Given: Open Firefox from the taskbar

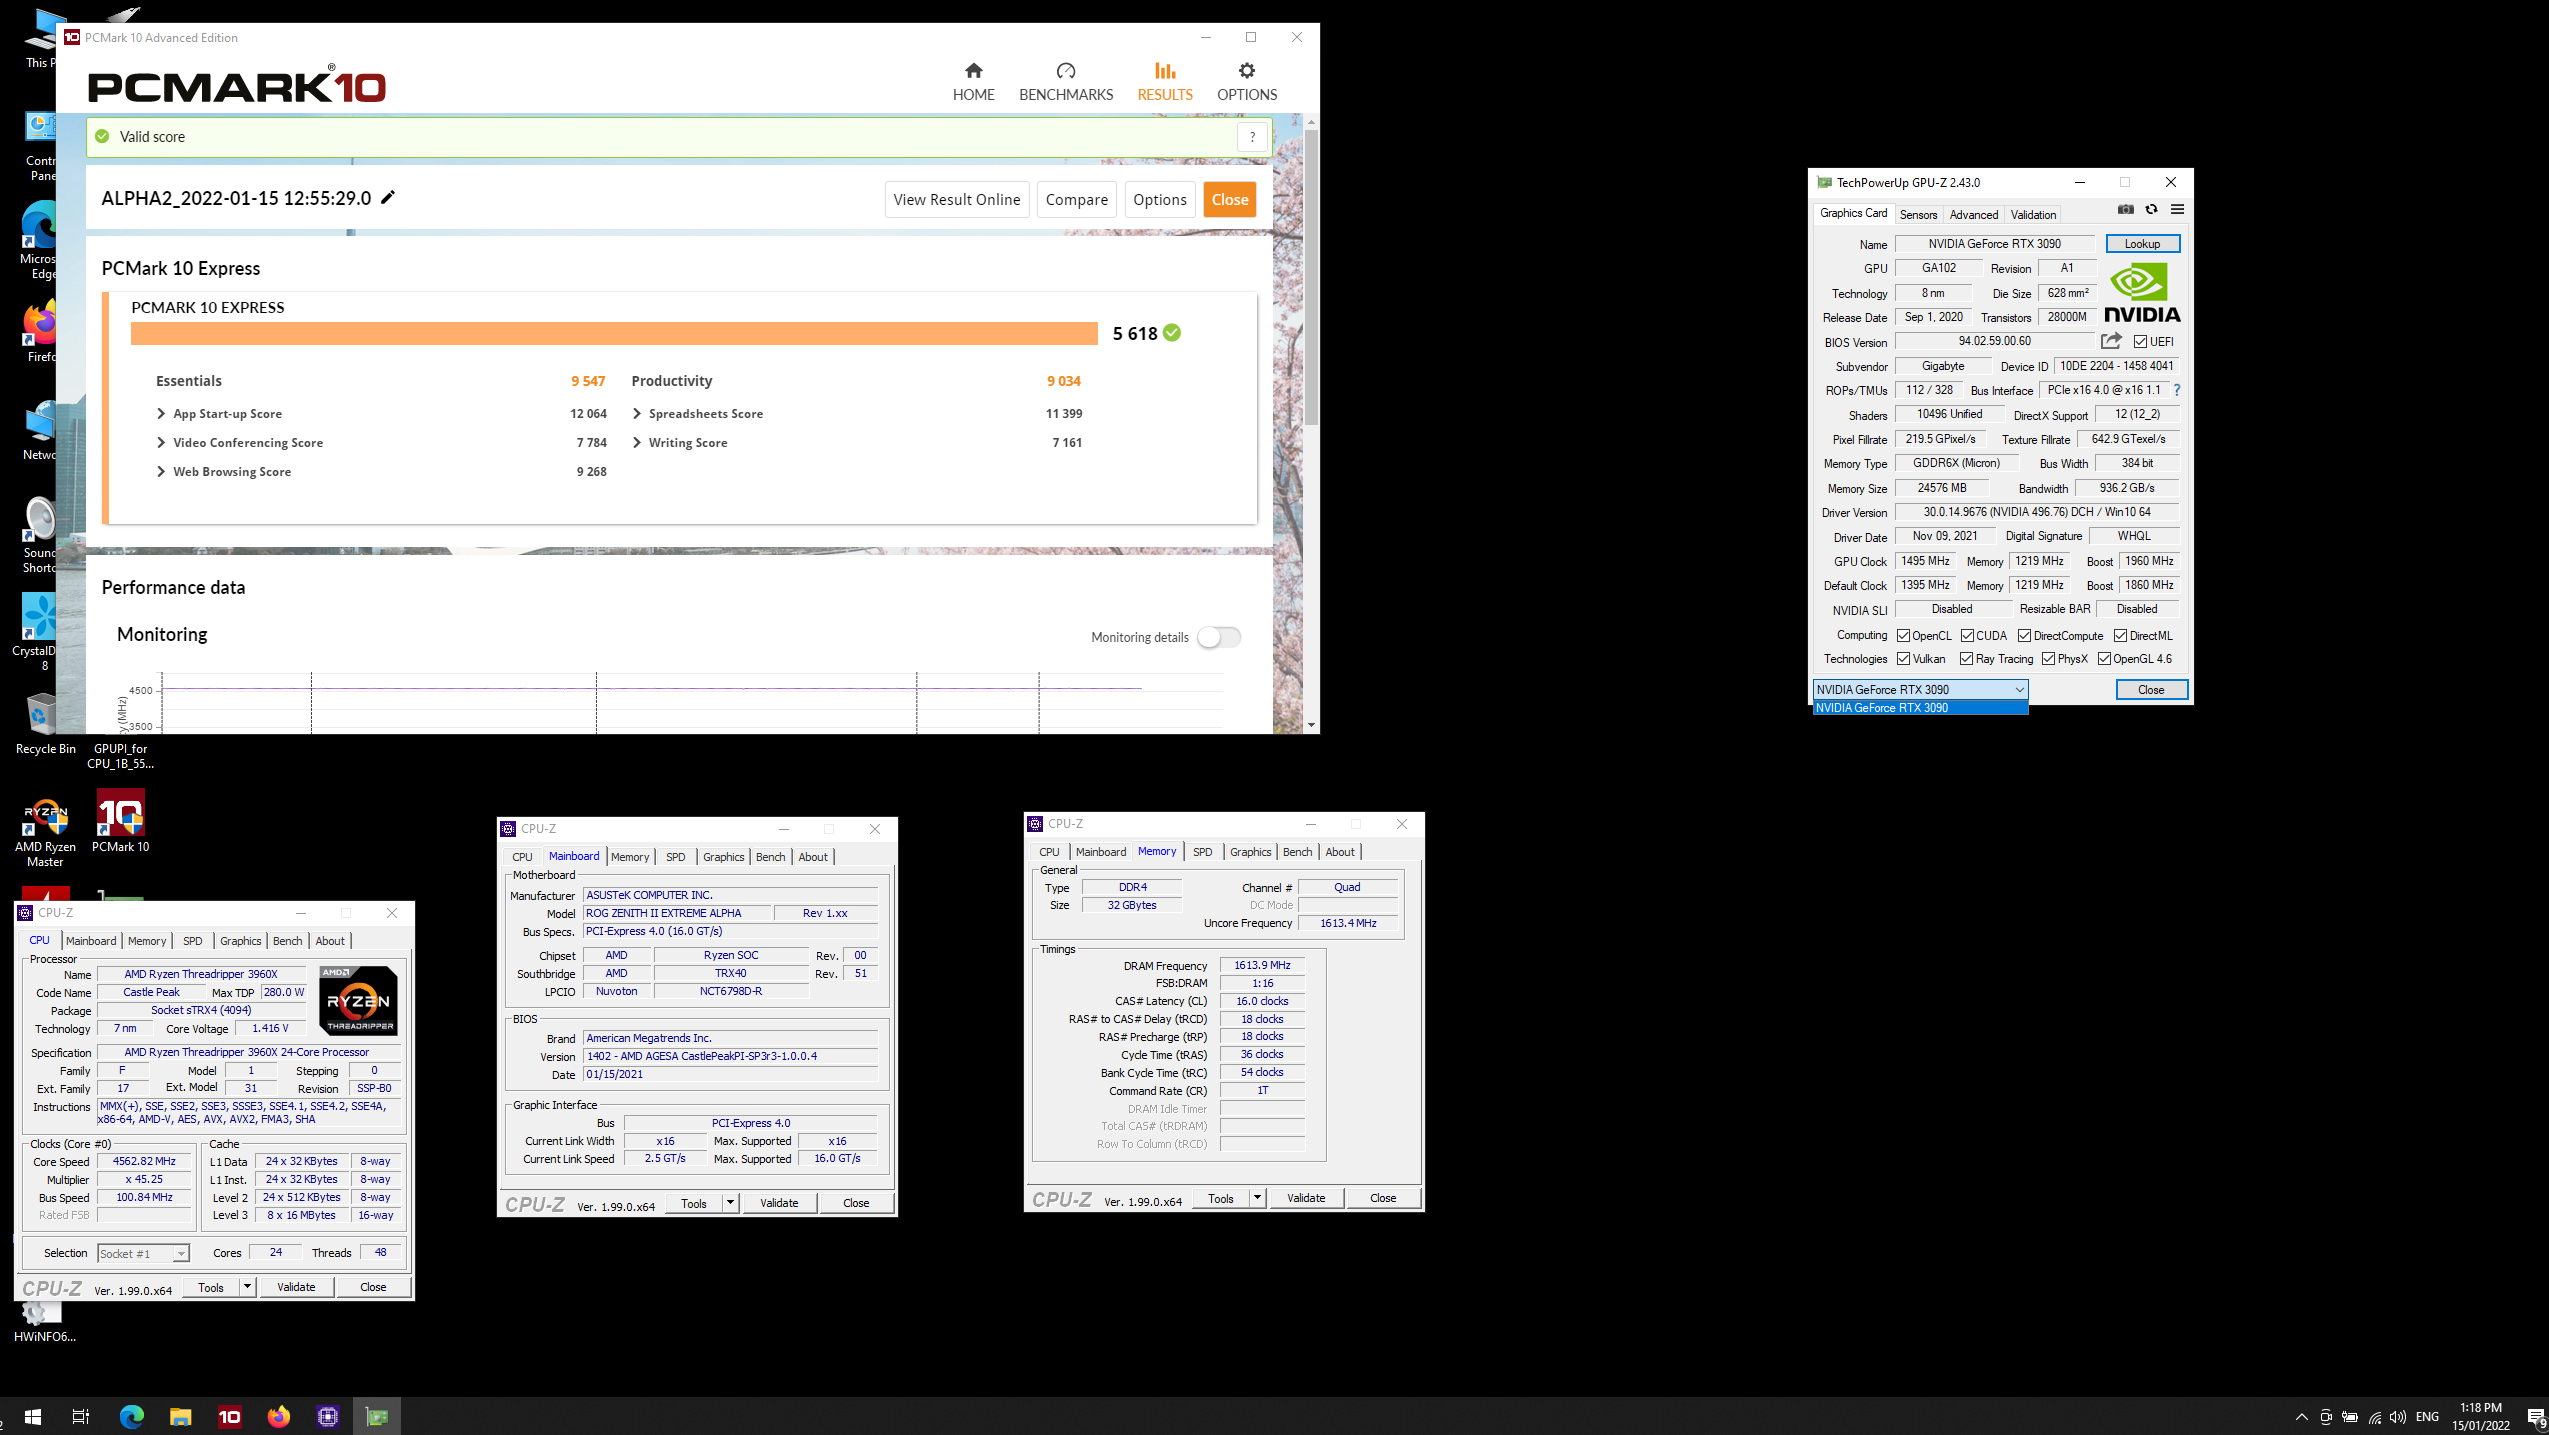Looking at the screenshot, I should (x=278, y=1416).
